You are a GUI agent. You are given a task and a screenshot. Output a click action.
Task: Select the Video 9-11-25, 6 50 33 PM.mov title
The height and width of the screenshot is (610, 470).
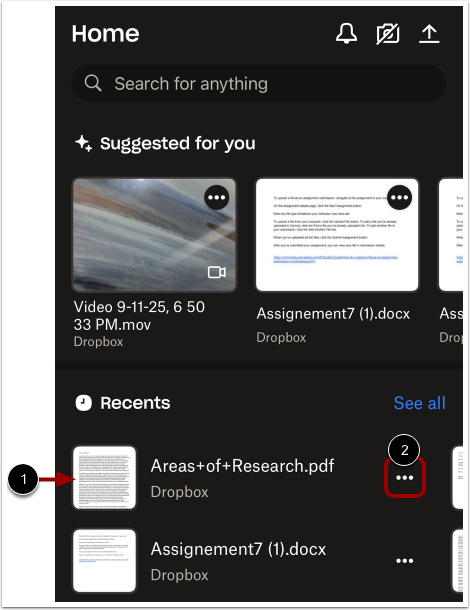point(139,316)
